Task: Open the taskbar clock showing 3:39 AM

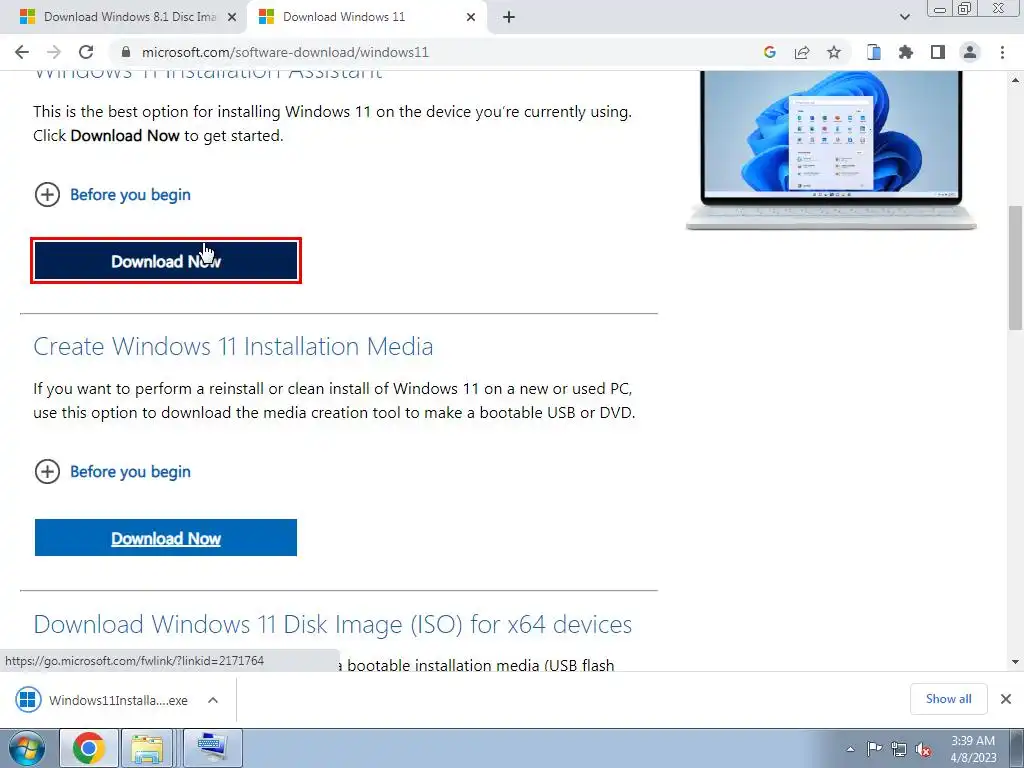Action: (x=973, y=749)
